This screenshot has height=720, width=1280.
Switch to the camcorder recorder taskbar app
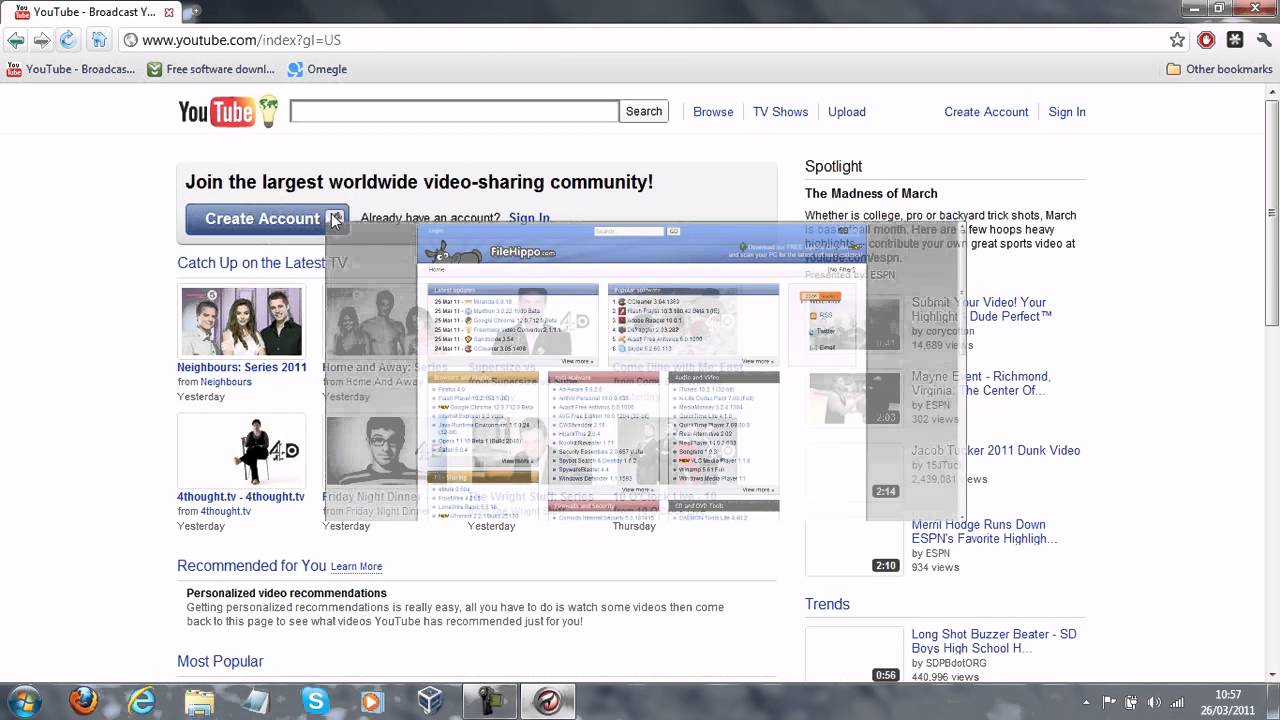click(489, 700)
